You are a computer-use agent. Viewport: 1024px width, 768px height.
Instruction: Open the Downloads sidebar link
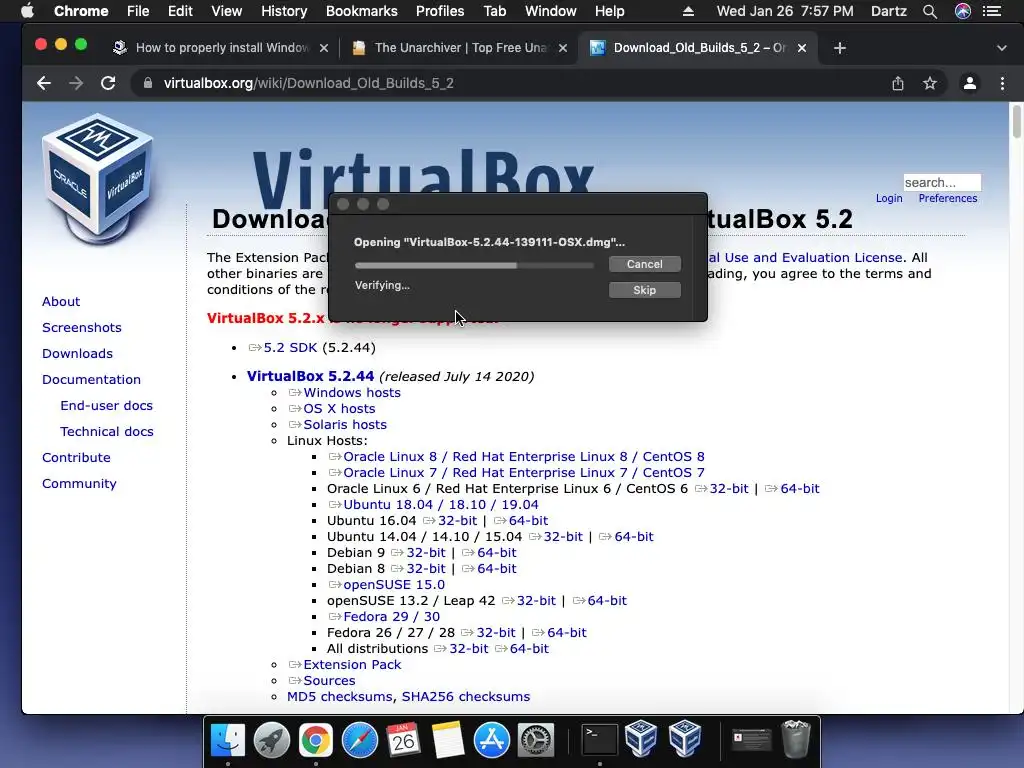point(77,353)
